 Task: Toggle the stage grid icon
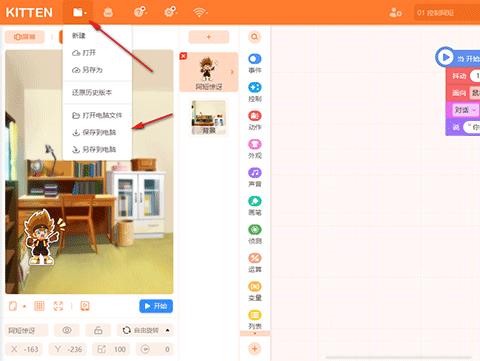pos(39,306)
